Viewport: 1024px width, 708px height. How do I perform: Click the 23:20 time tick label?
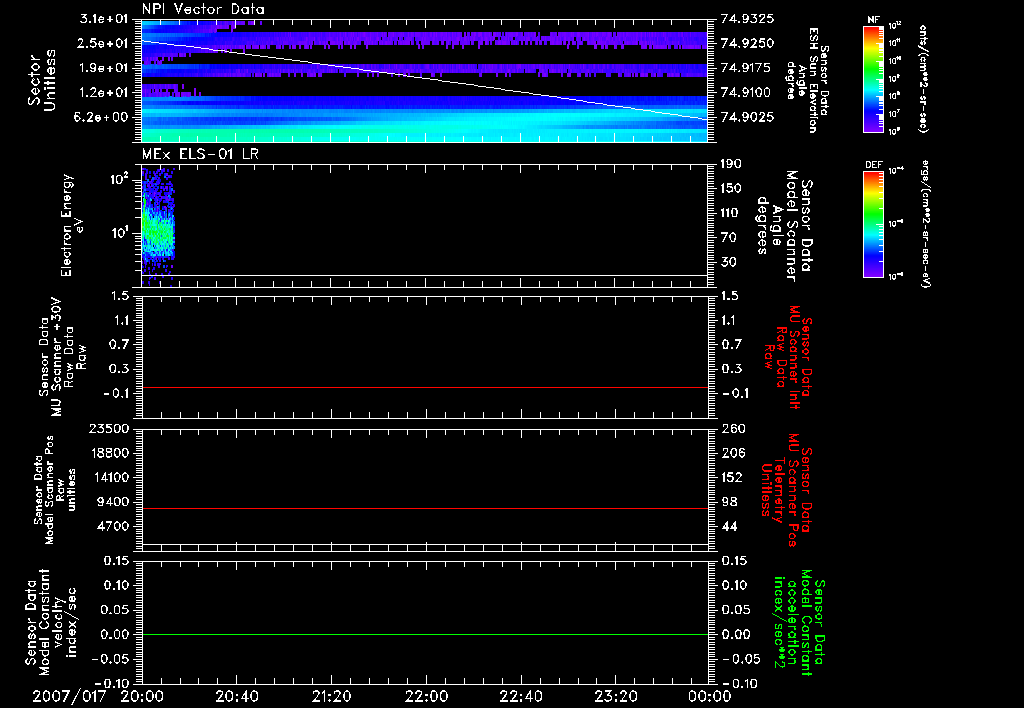point(615,696)
